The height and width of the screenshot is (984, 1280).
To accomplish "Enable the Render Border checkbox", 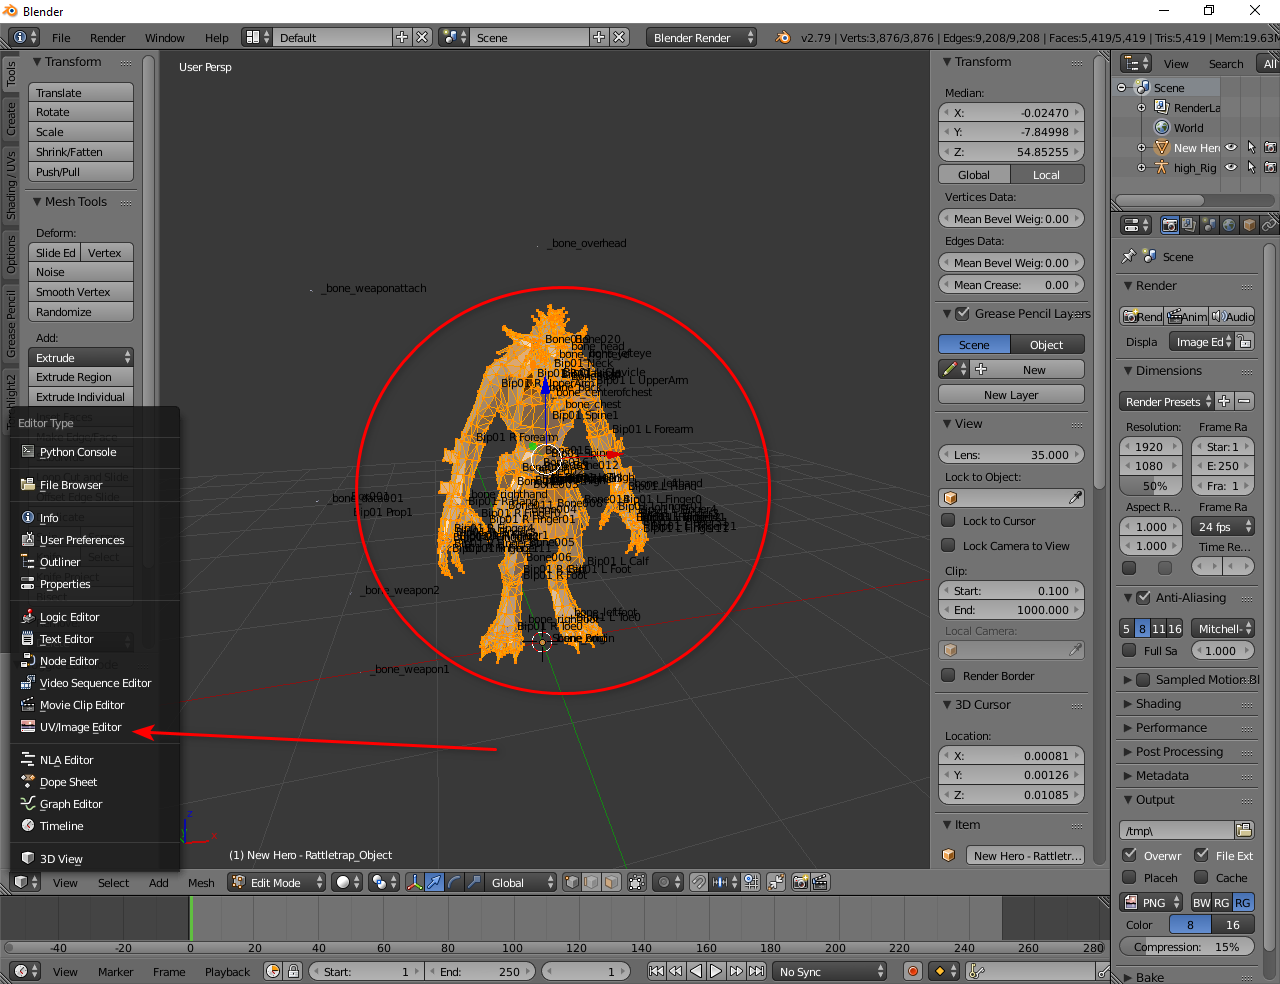I will 949,676.
